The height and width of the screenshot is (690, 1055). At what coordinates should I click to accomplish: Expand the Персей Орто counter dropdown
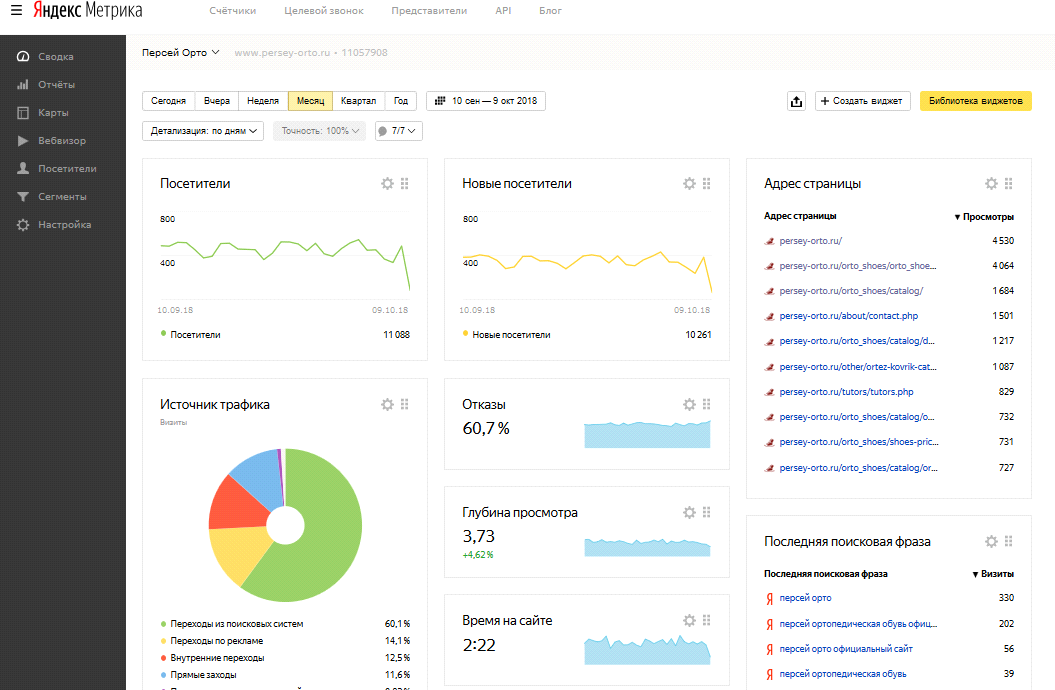(180, 52)
